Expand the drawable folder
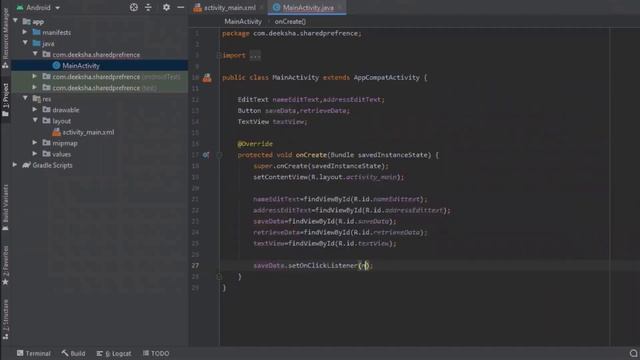 [x=35, y=109]
